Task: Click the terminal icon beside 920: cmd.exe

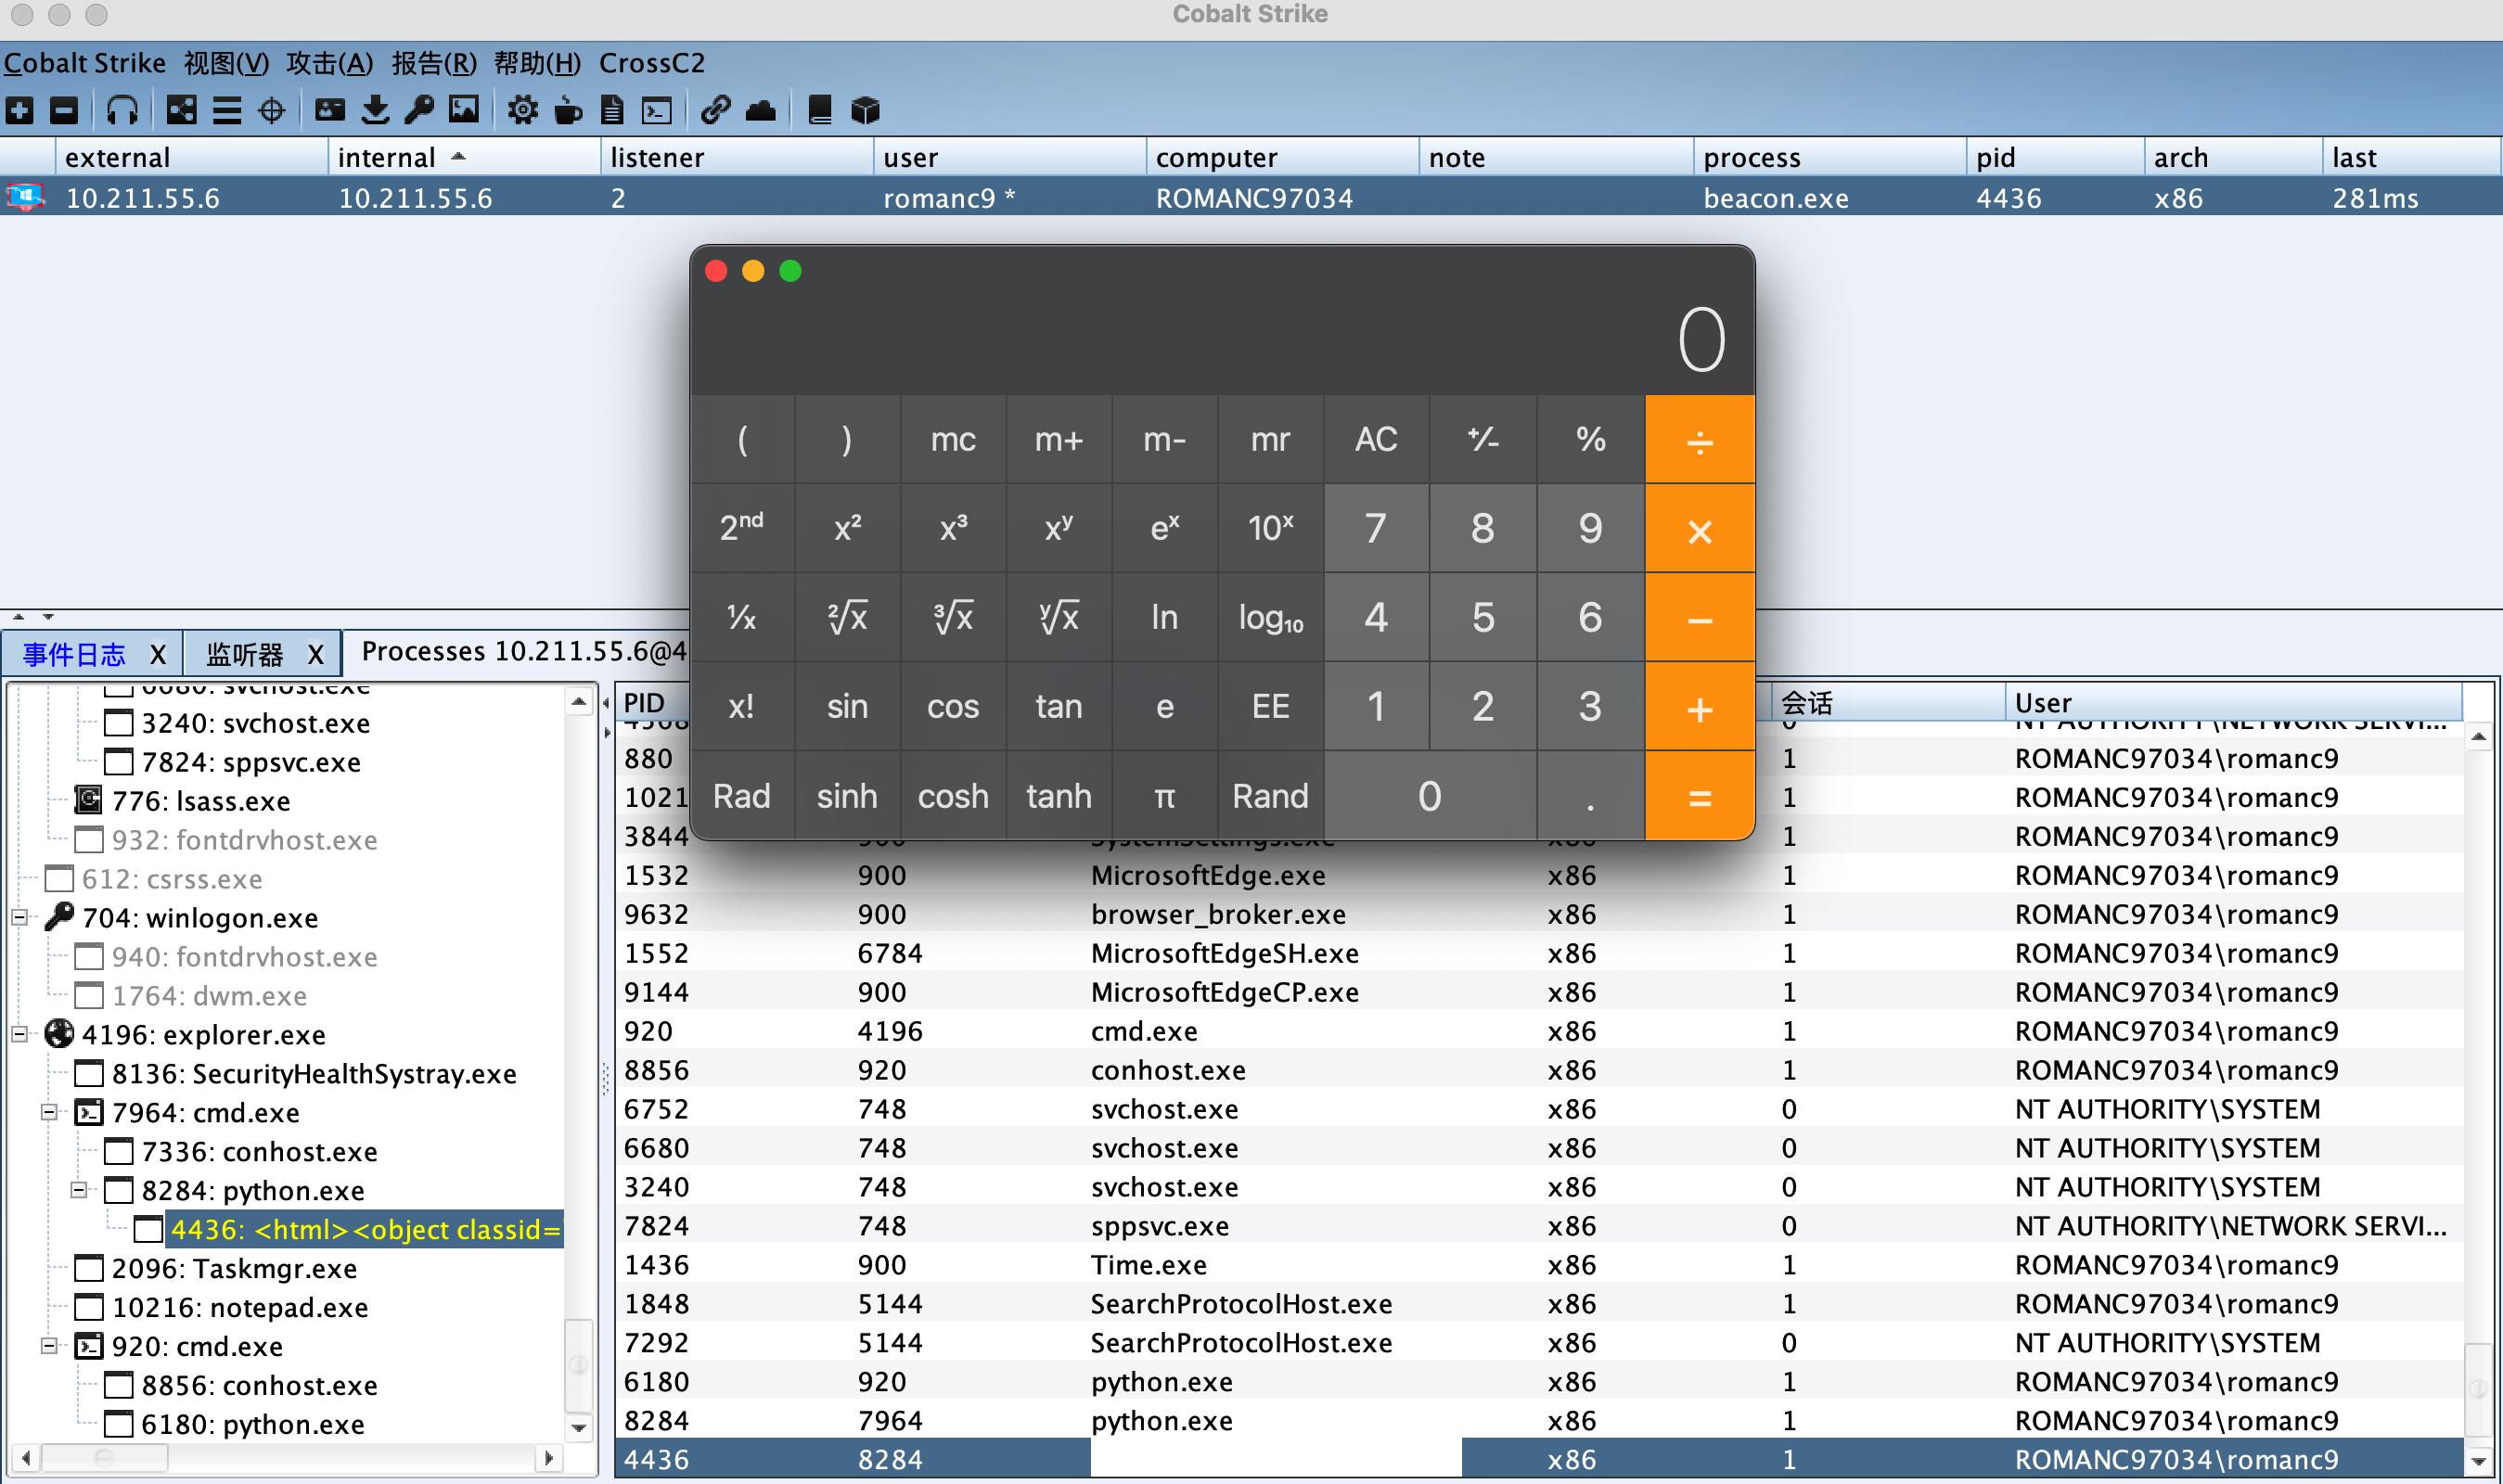Action: [89, 1346]
